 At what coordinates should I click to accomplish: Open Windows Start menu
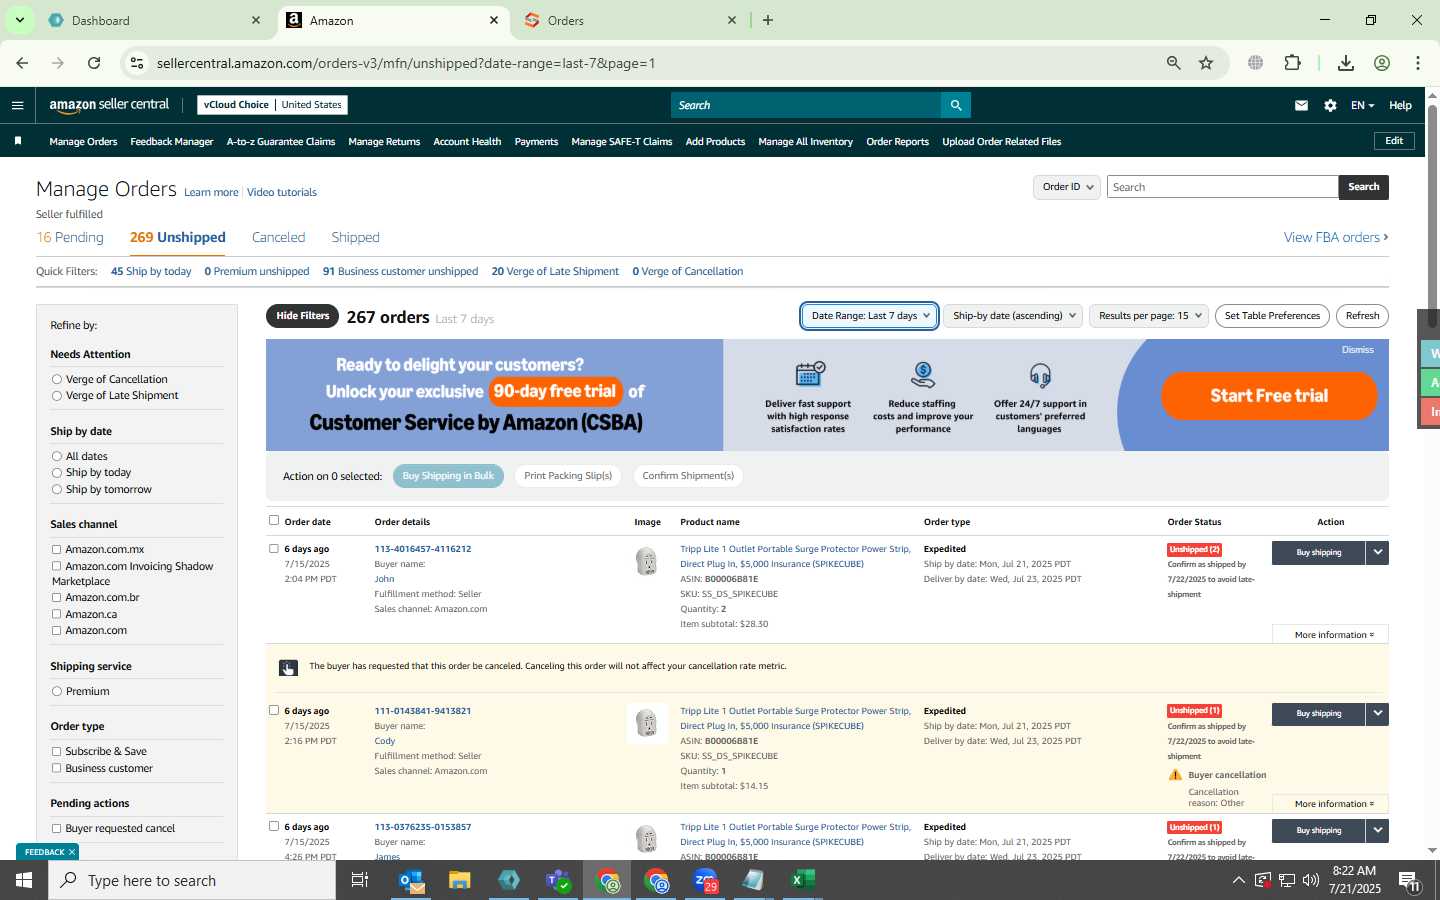(x=24, y=880)
